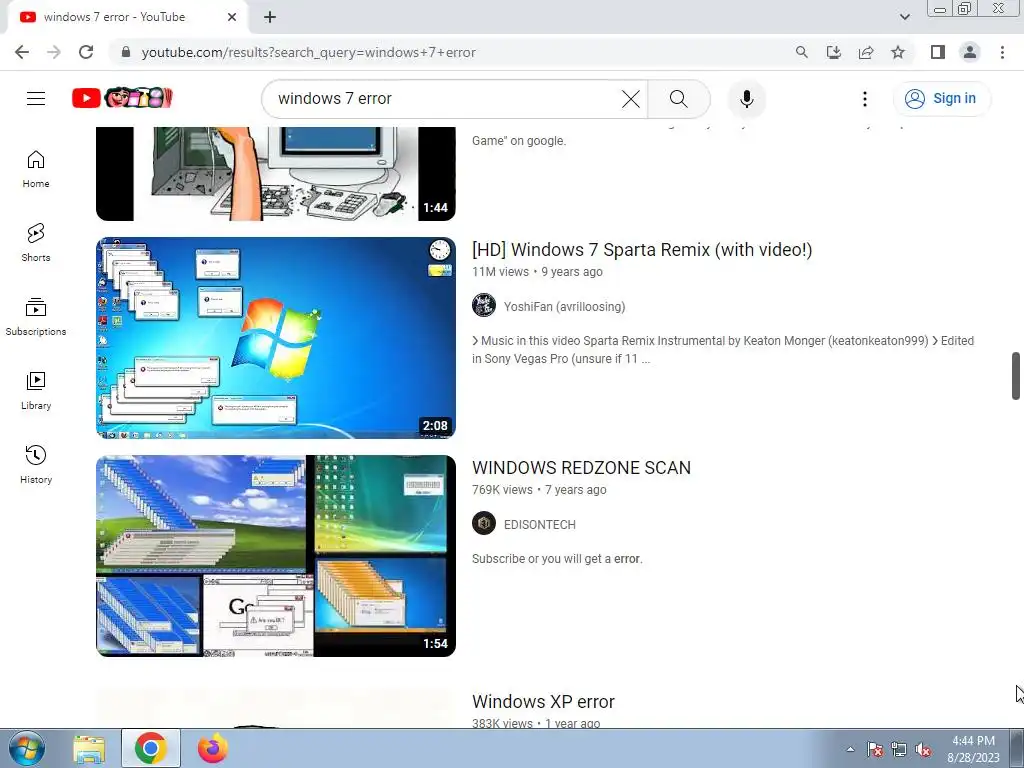Click the network tray icon
This screenshot has height=768, width=1024.
(899, 749)
